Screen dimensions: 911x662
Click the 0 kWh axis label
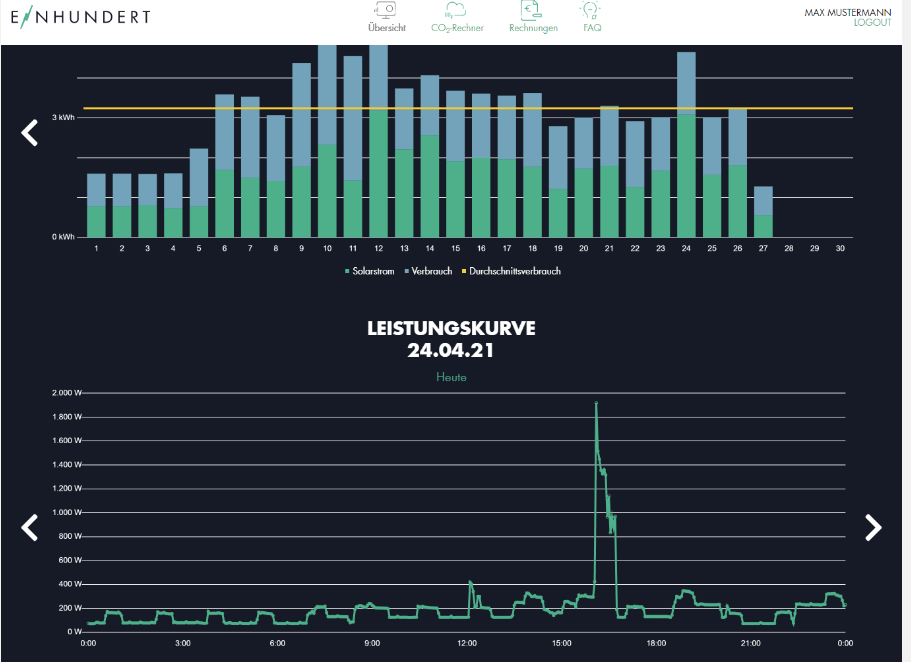(63, 237)
